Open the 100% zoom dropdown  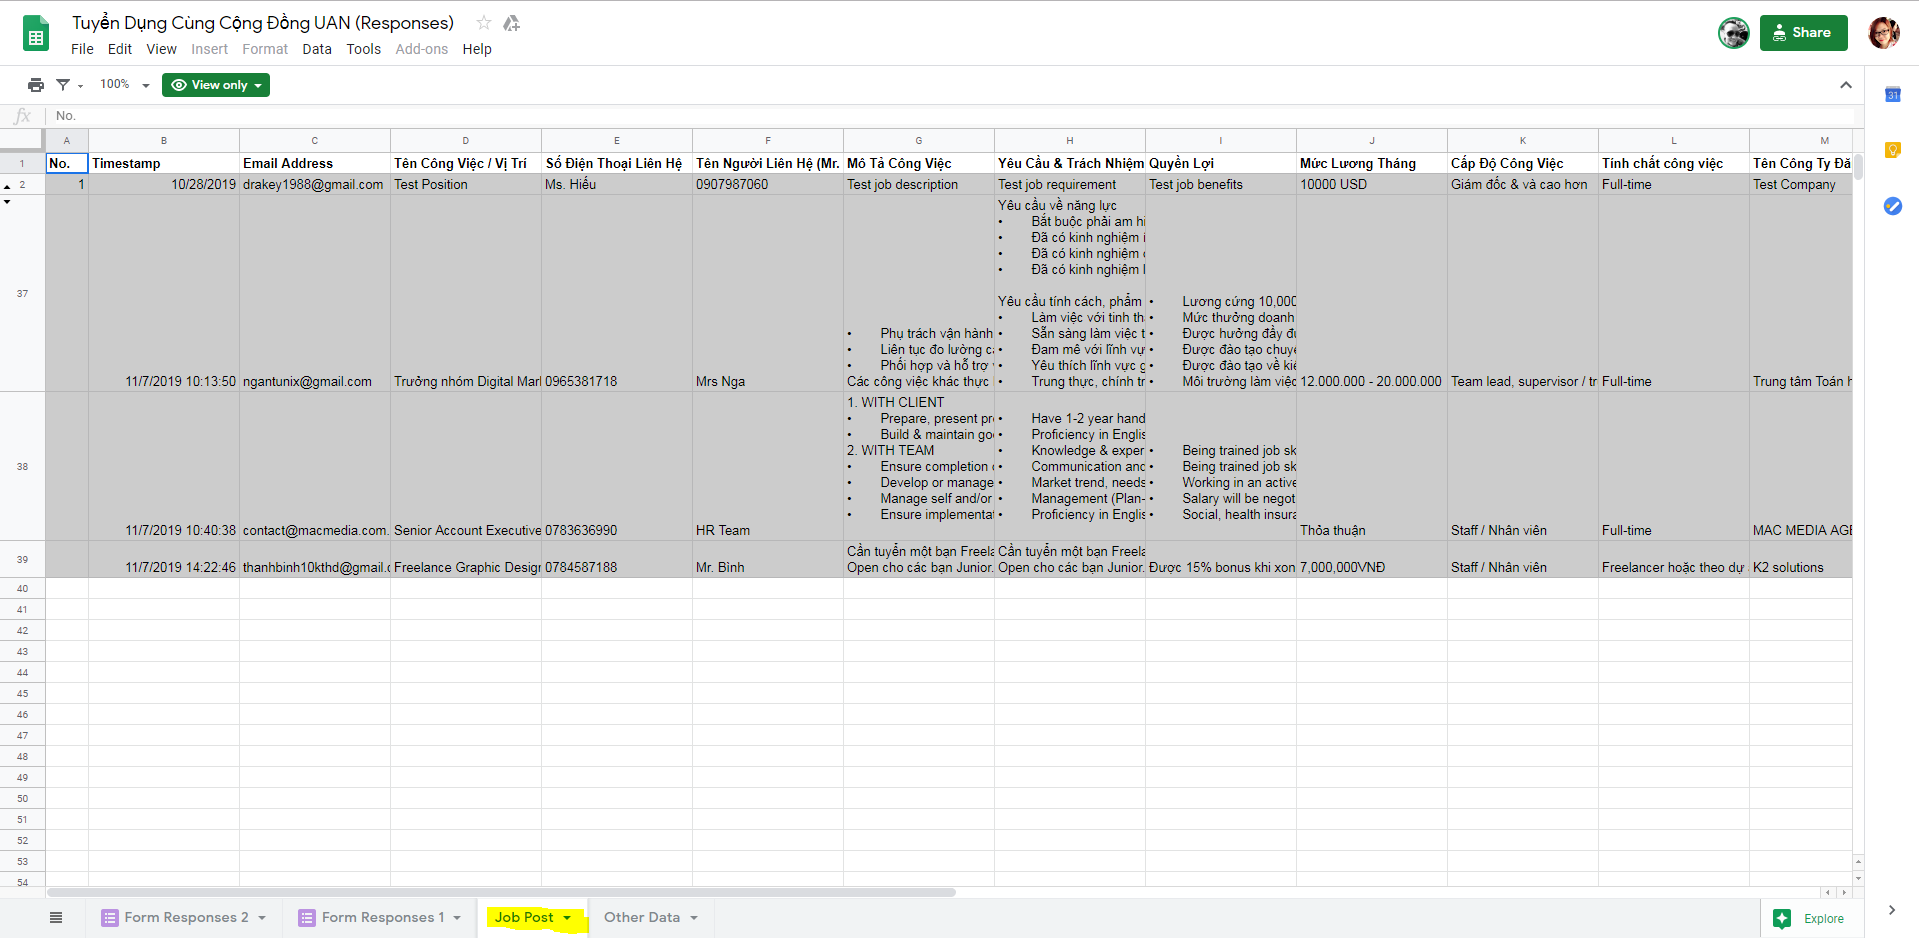(x=124, y=85)
